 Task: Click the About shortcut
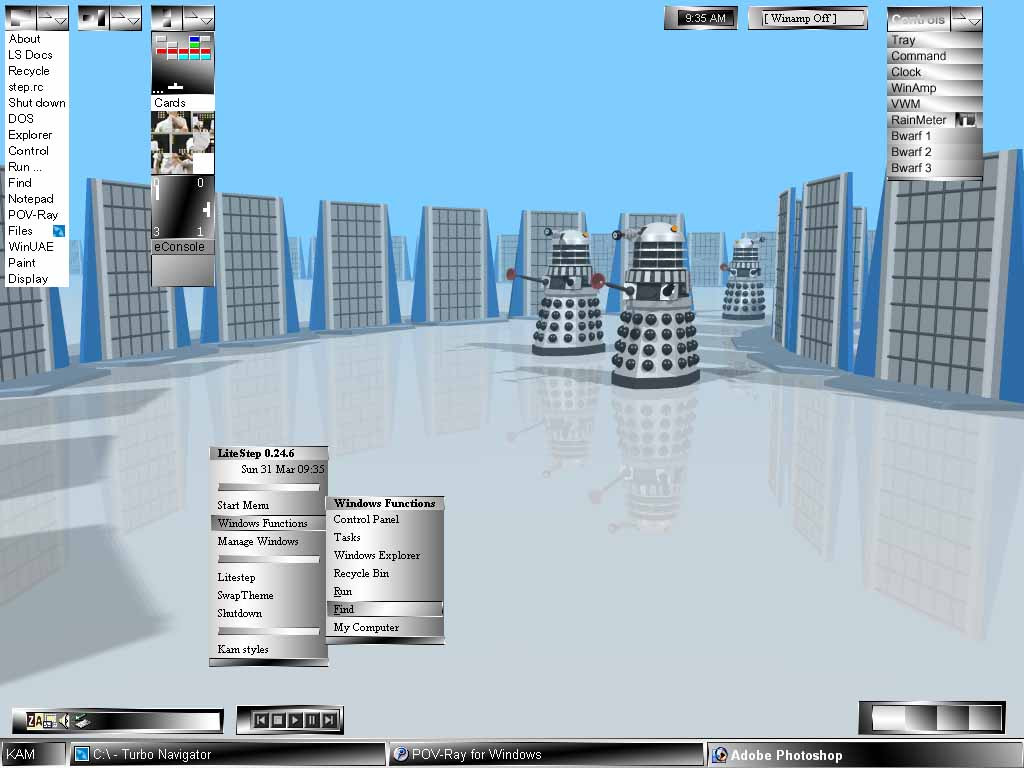[37, 39]
